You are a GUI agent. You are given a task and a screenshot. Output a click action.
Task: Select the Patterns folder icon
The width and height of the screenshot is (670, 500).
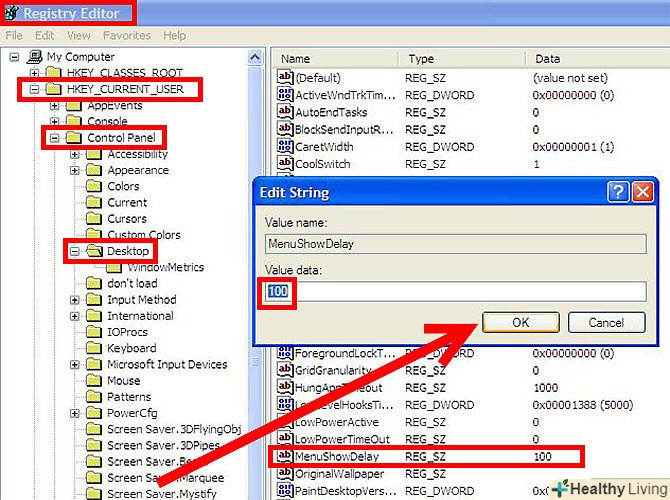click(94, 397)
